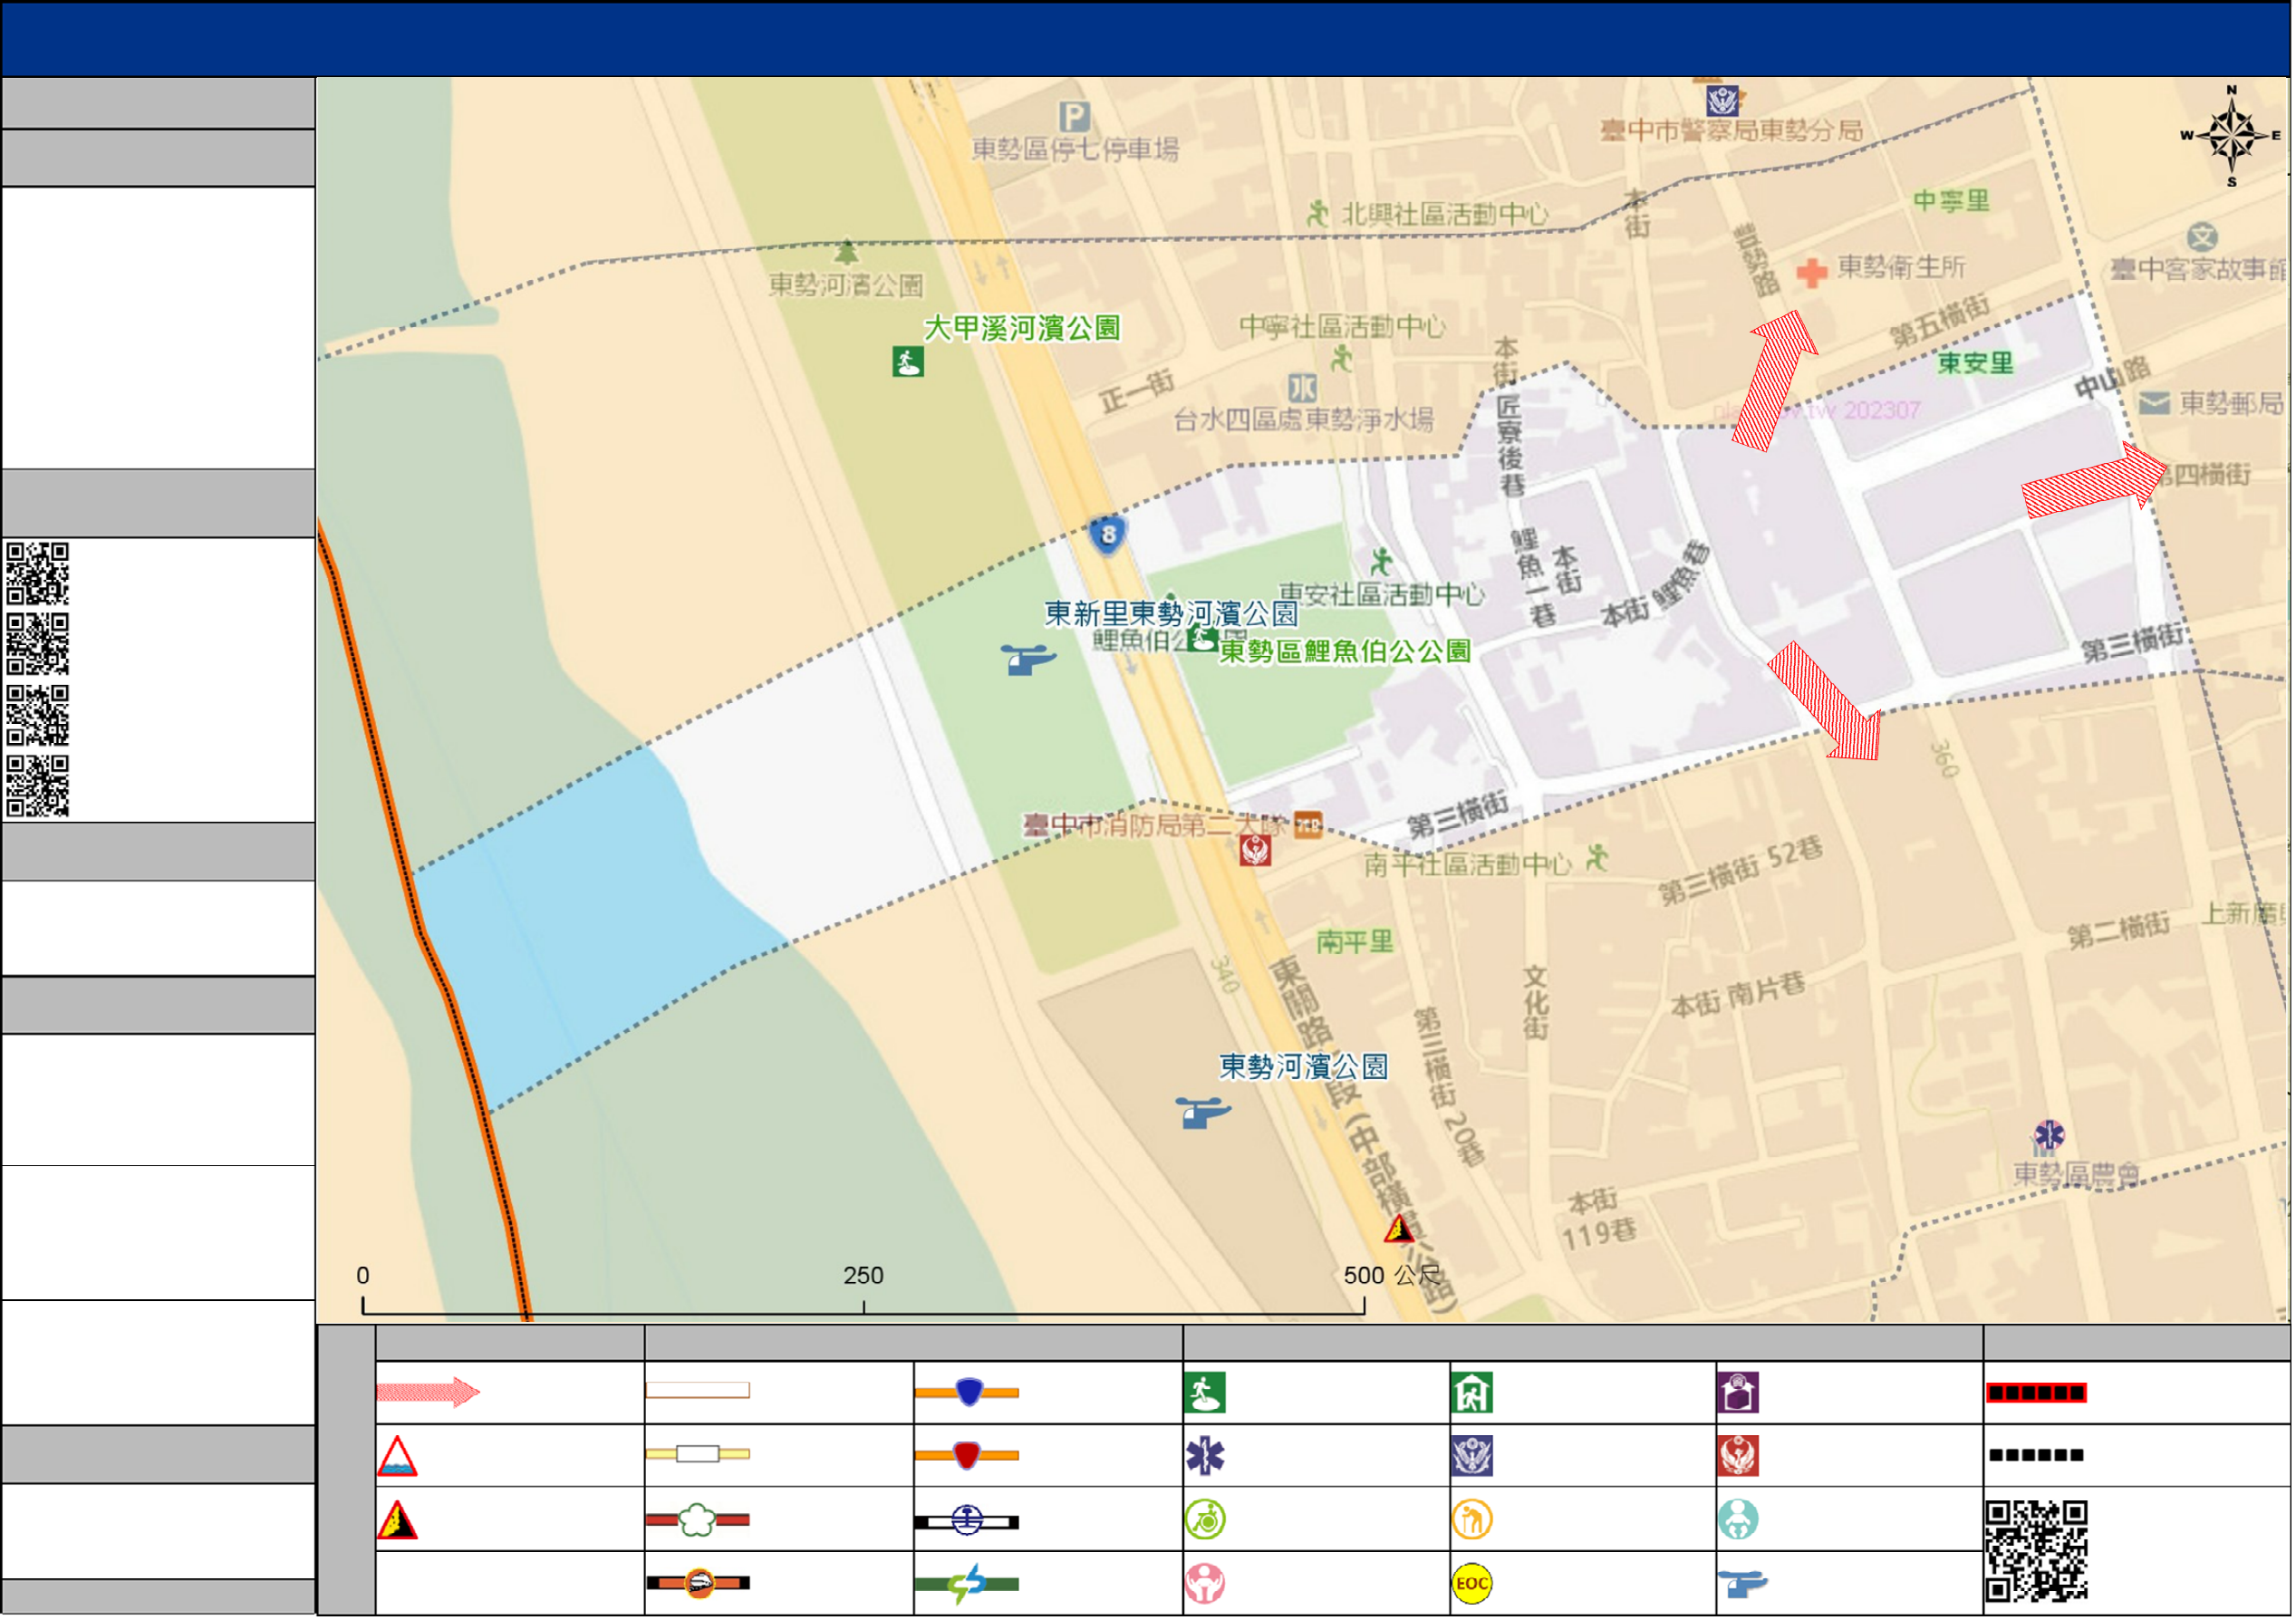Click the topmost QR code in left panel
Screen dimensions: 2296x1620
click(x=38, y=574)
